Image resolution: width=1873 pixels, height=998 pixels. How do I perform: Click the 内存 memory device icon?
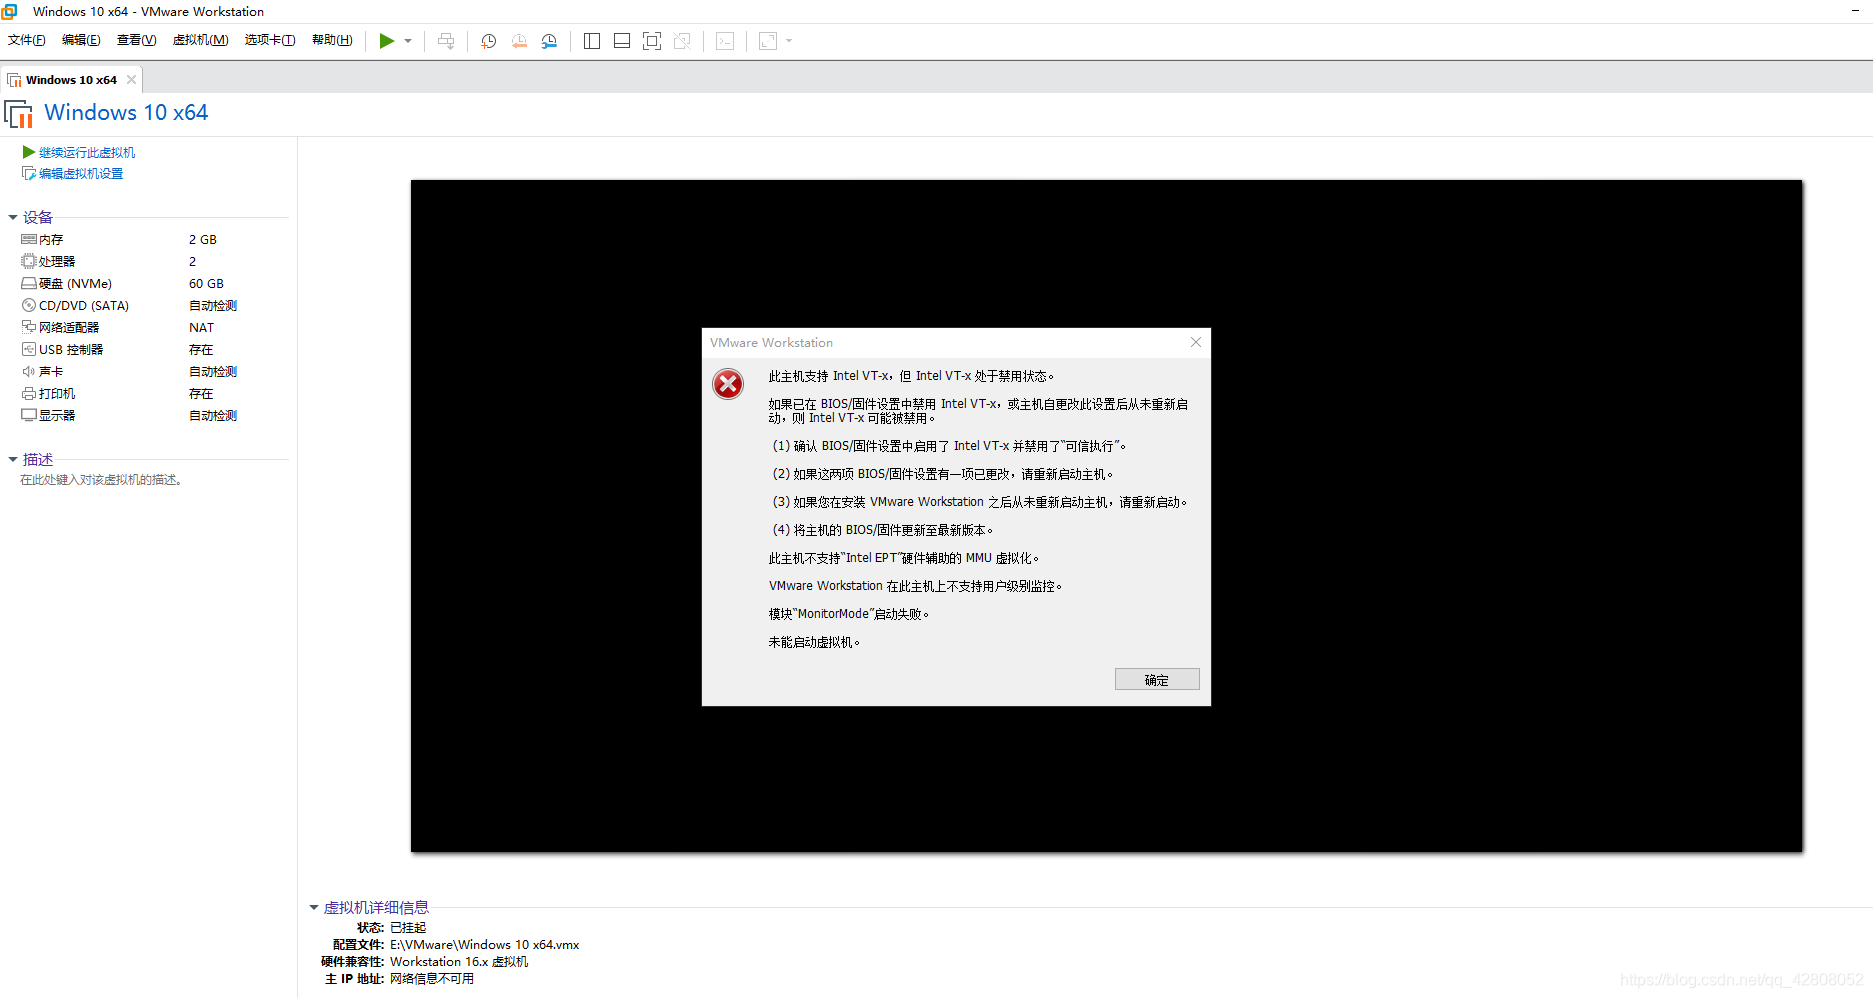29,239
